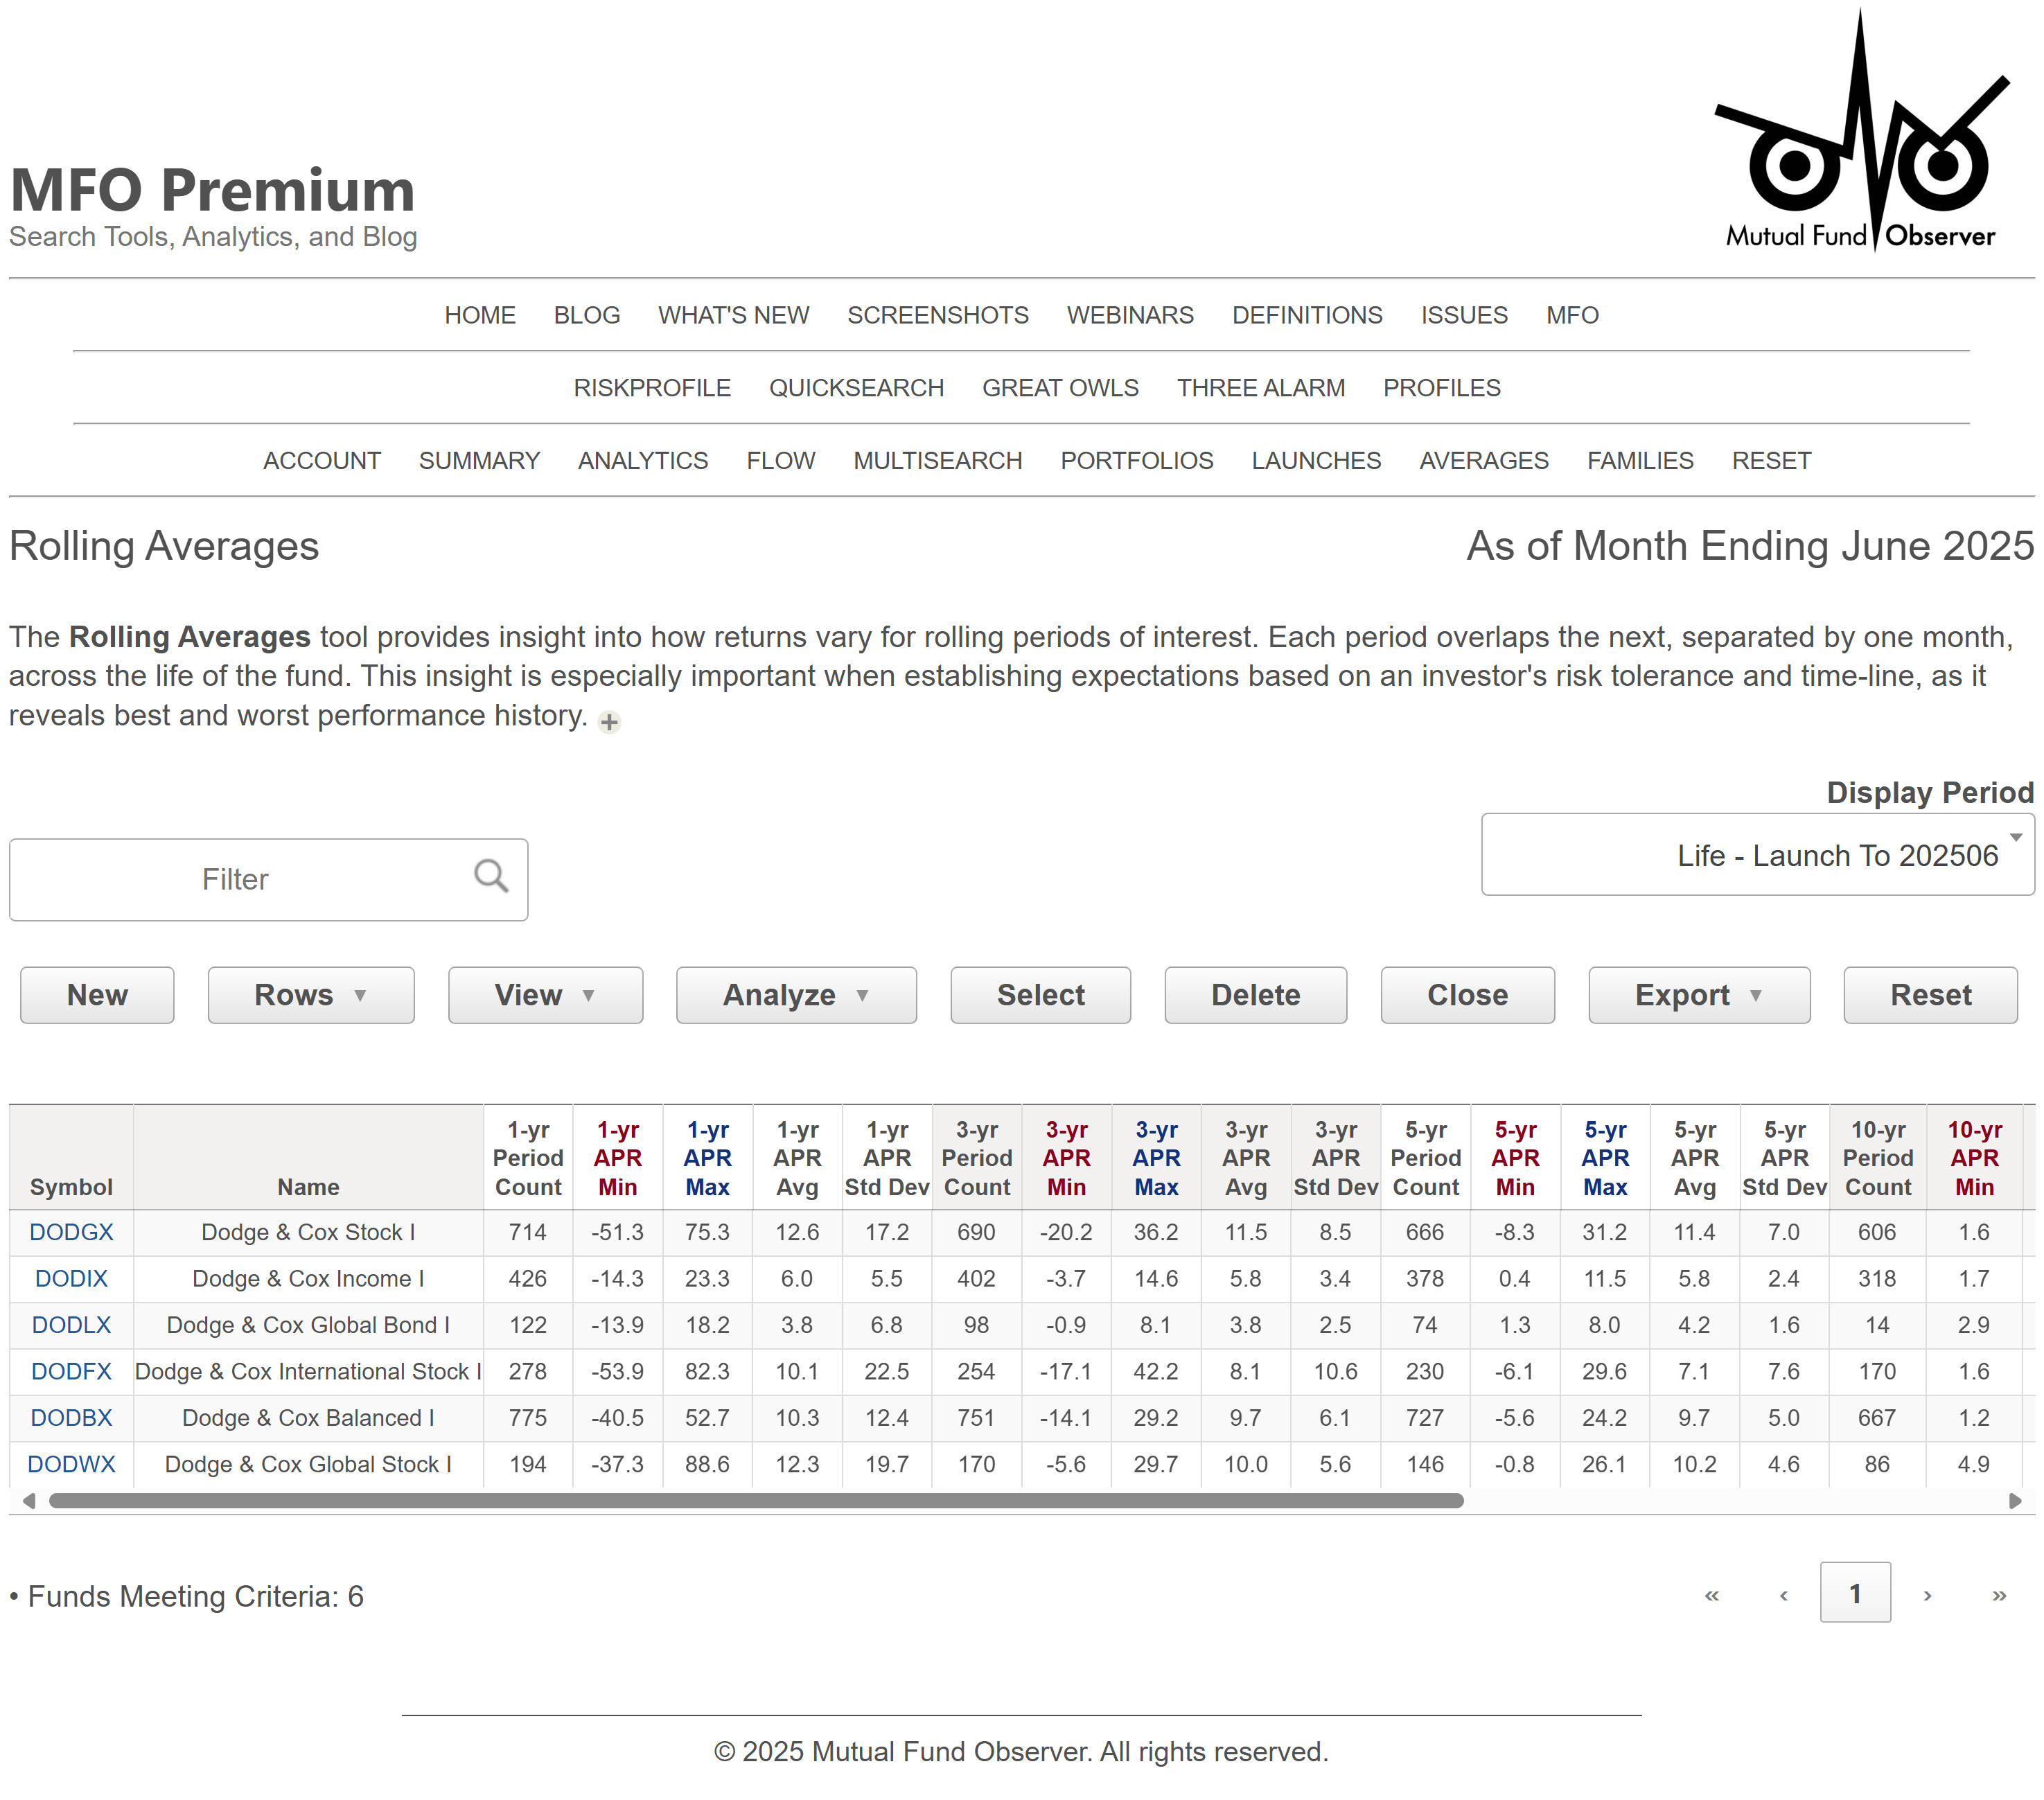Viewport: 2044px width, 1800px height.
Task: Open the Rows dropdown button
Action: [310, 995]
